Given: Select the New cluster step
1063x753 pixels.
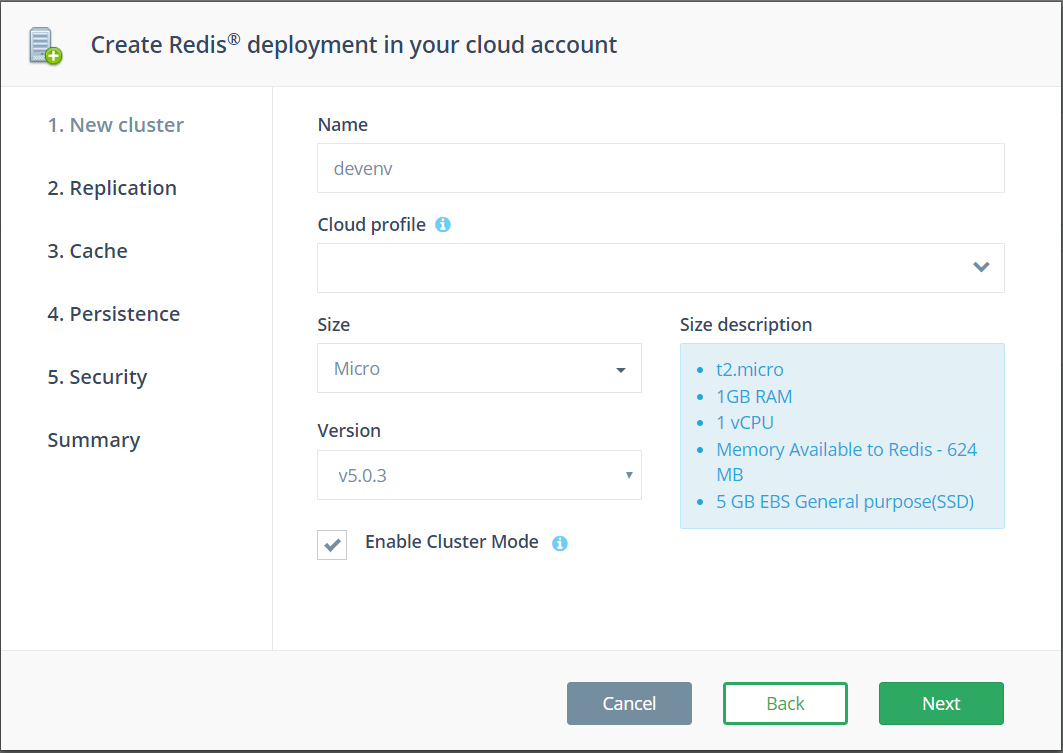Looking at the screenshot, I should click(x=115, y=125).
